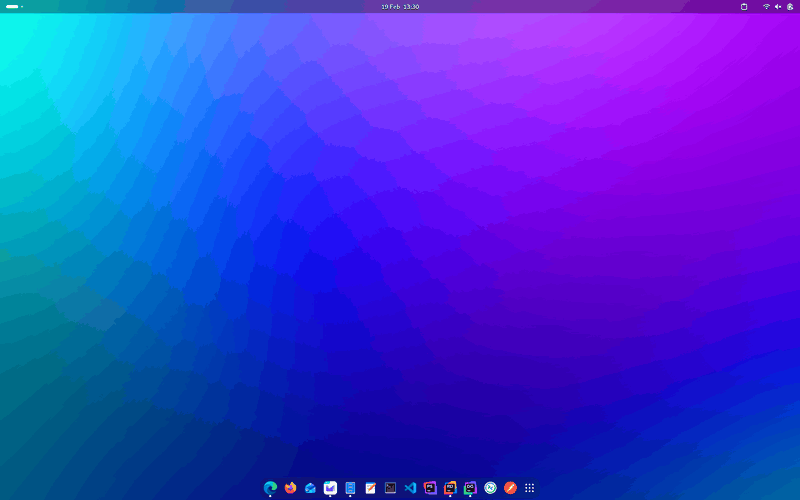Open DataGrip from the dock
The width and height of the screenshot is (800, 500).
point(470,487)
